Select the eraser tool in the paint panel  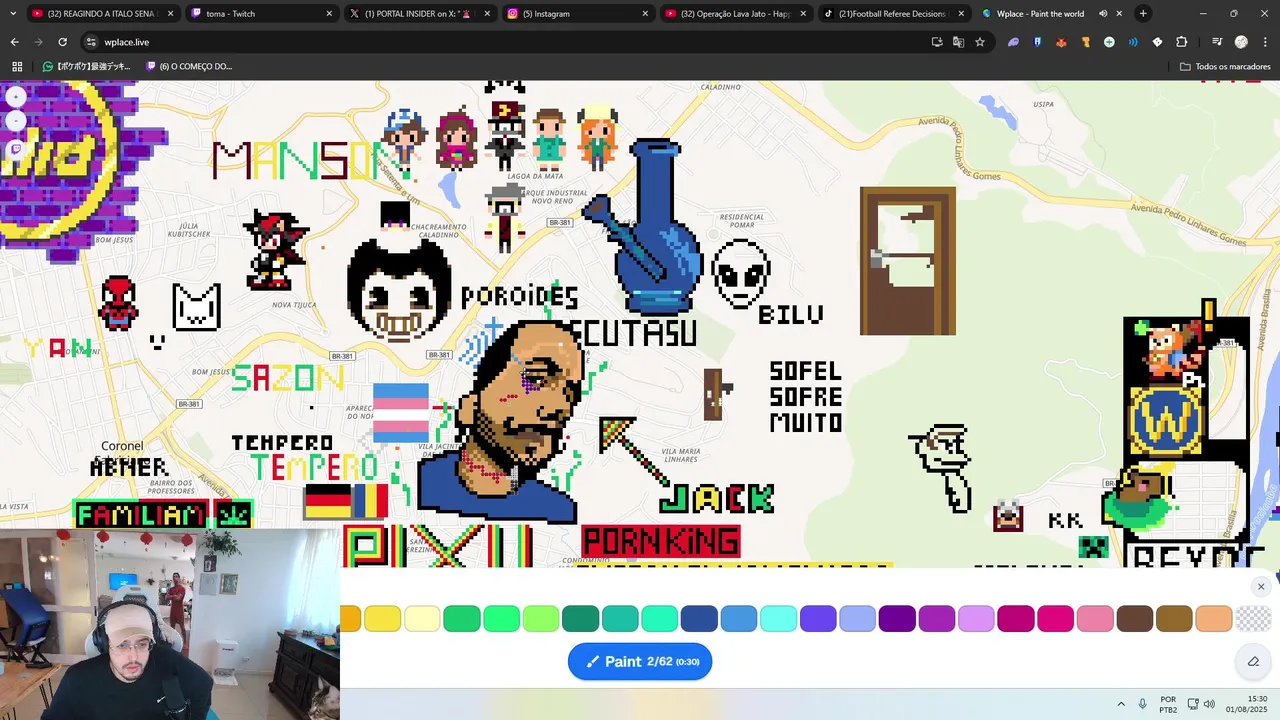1253,661
